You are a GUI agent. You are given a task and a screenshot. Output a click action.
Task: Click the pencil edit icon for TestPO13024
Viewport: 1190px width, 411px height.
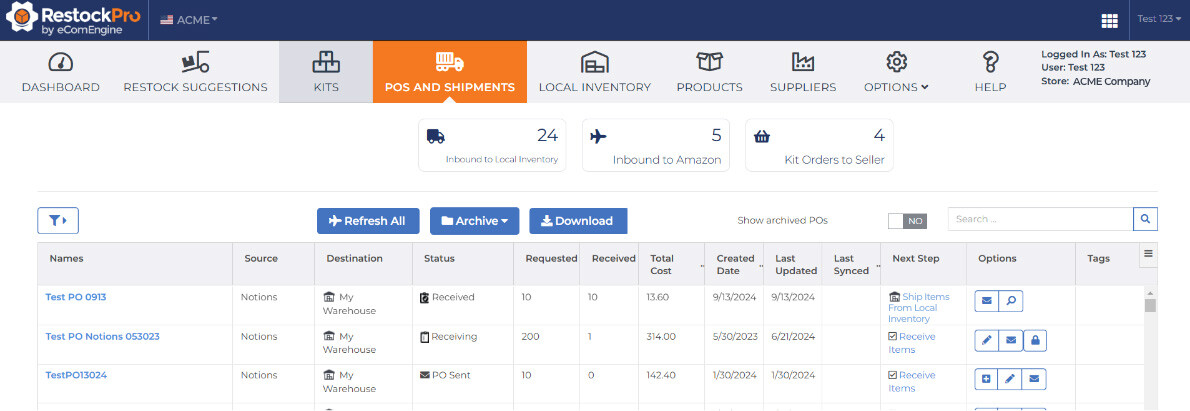(1010, 379)
